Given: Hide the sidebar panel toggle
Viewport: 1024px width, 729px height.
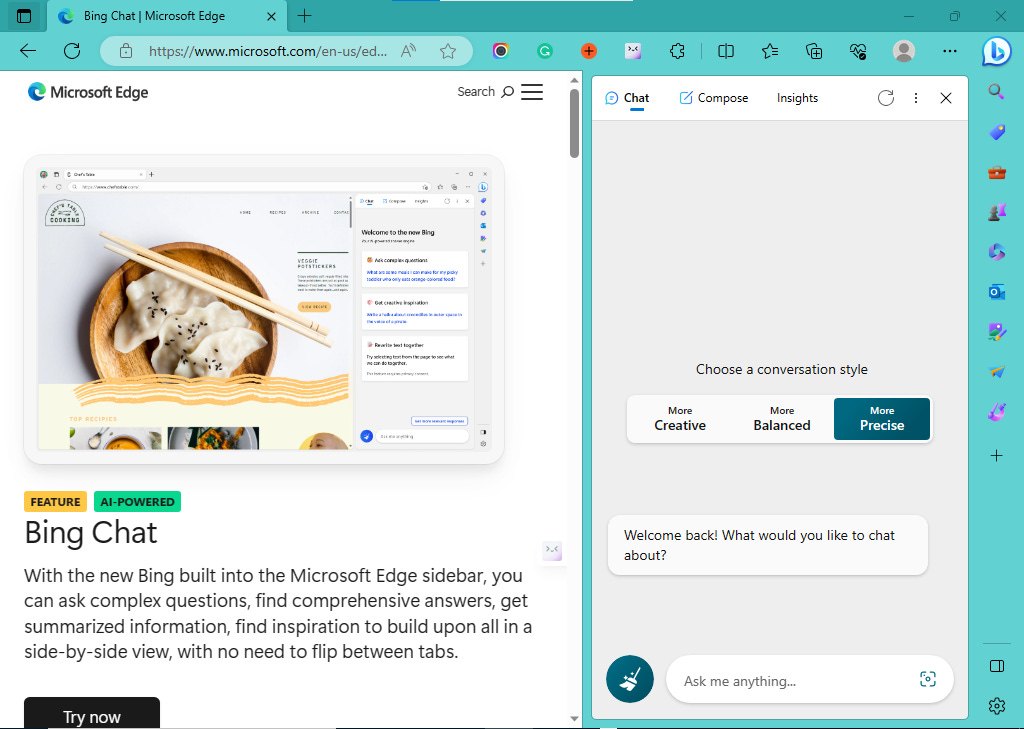Looking at the screenshot, I should pos(997,666).
